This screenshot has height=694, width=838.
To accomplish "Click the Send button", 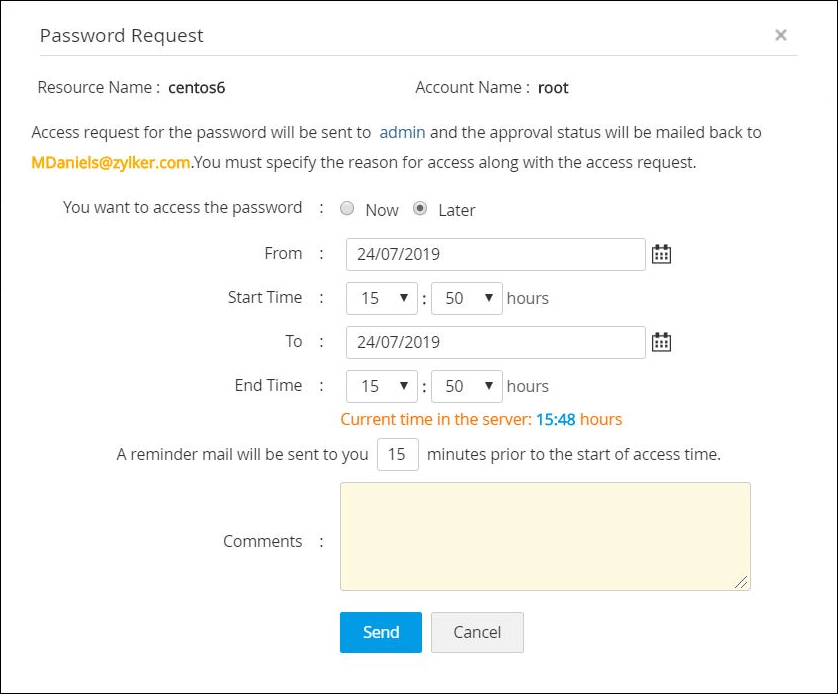I will pos(381,632).
